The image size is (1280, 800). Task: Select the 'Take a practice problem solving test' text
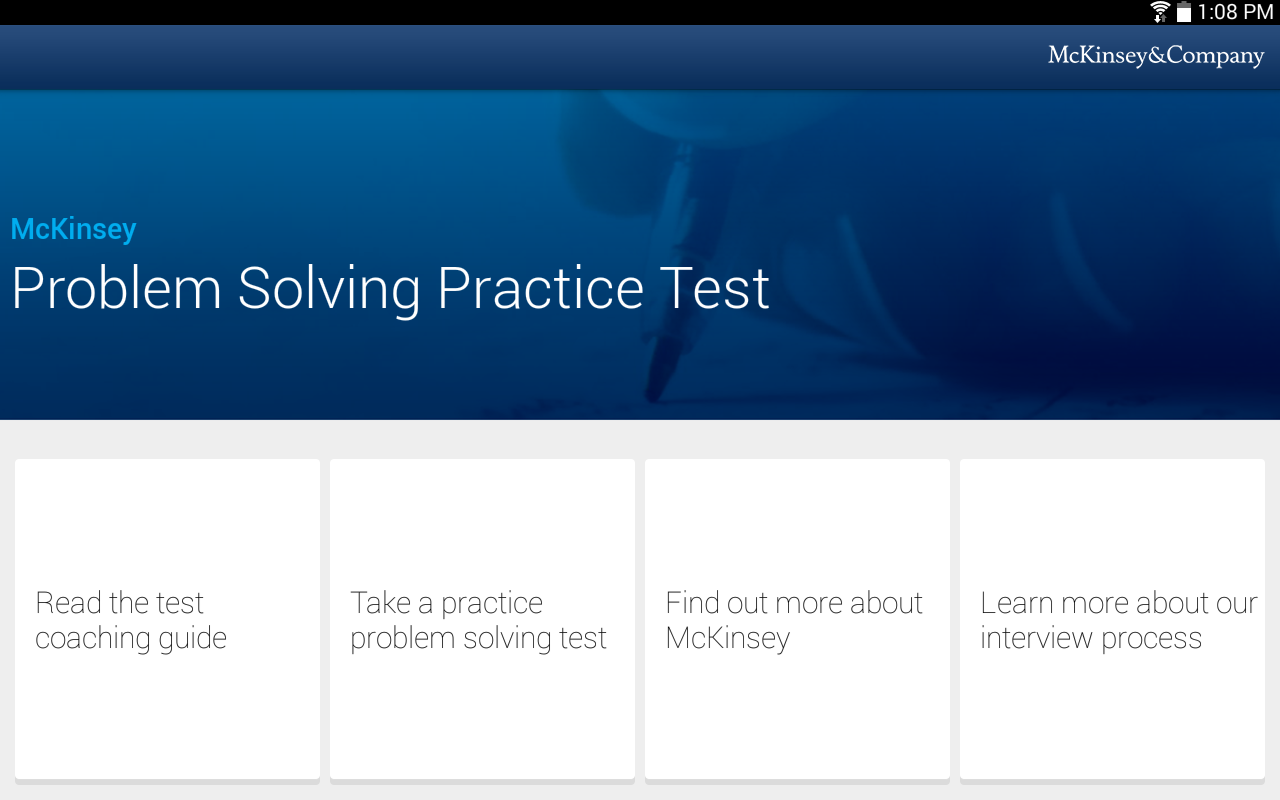(x=478, y=620)
